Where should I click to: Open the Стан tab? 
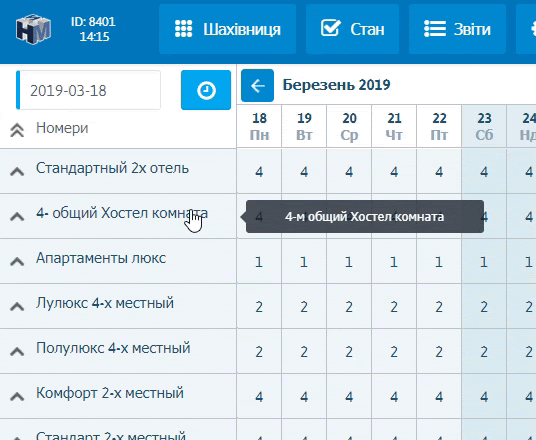tap(352, 29)
